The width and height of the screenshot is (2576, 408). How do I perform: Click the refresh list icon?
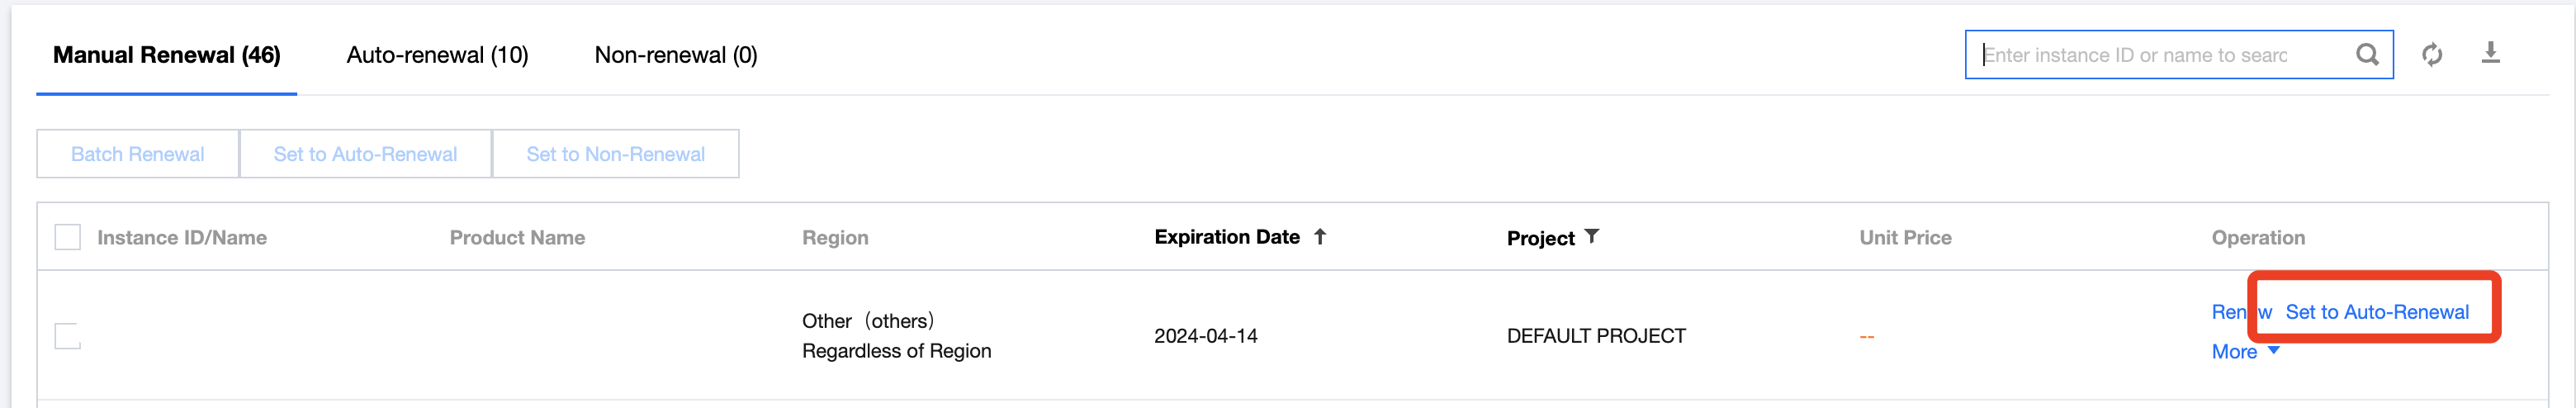(x=2432, y=55)
